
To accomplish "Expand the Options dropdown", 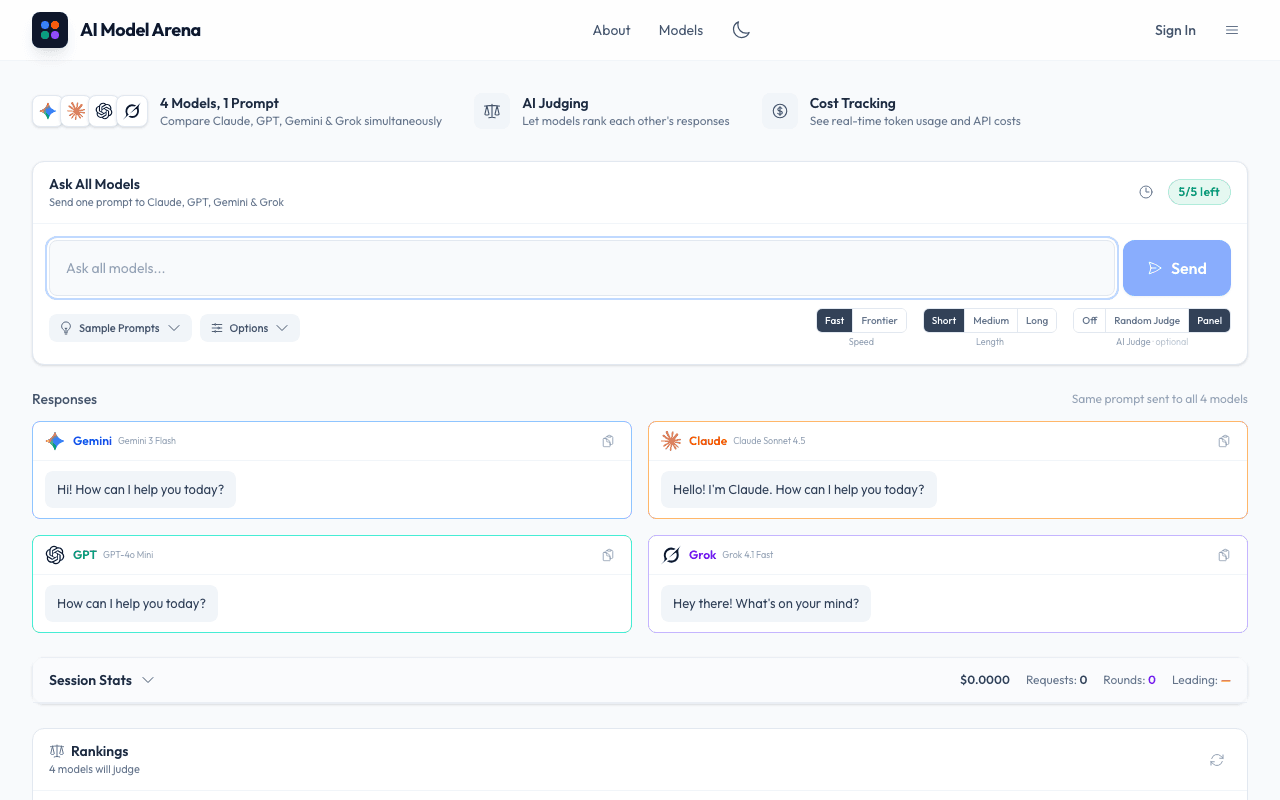I will (249, 328).
